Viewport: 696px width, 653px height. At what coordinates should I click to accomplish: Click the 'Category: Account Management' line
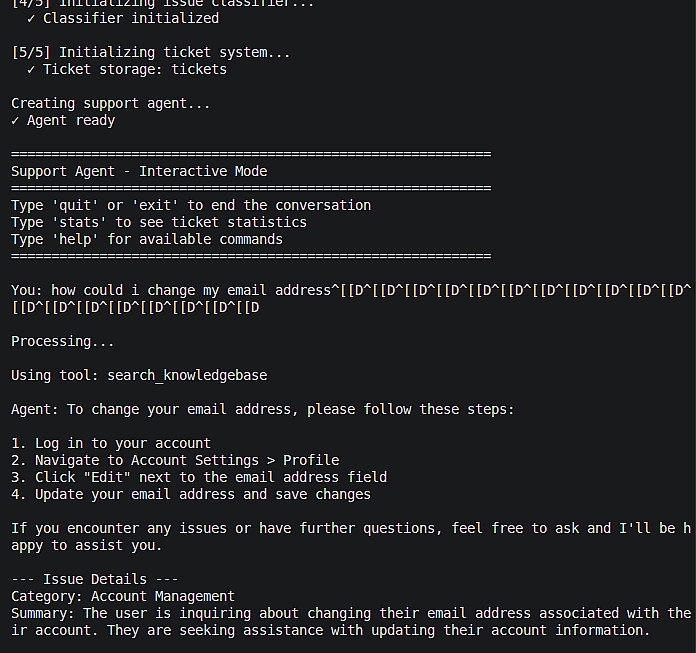[123, 596]
